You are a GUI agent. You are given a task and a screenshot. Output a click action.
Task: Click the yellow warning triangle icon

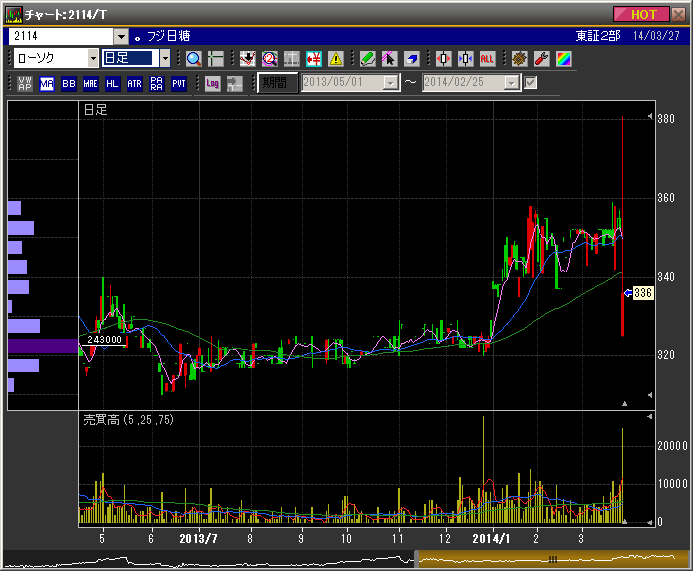pos(336,58)
